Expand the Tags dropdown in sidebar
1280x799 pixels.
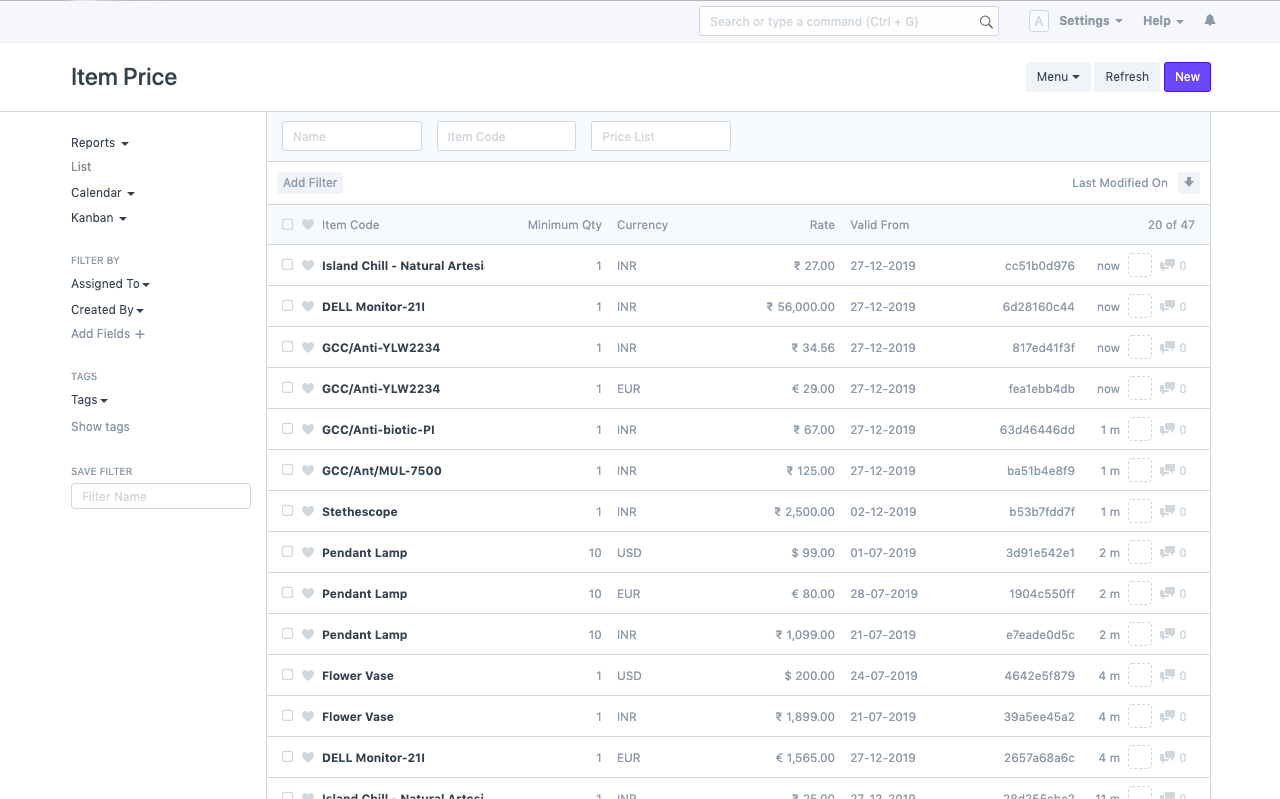[89, 400]
